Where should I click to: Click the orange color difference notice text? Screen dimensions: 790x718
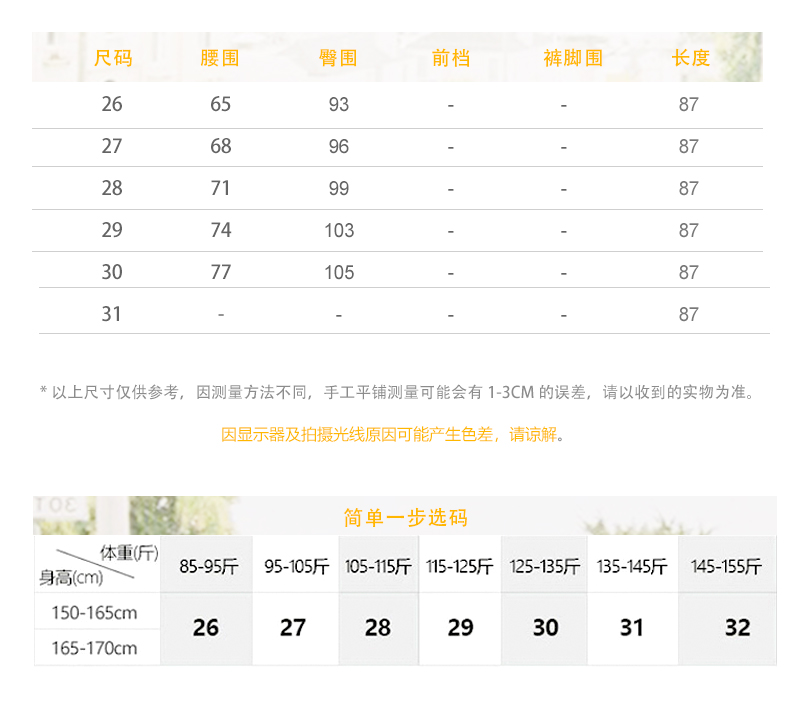[394, 436]
